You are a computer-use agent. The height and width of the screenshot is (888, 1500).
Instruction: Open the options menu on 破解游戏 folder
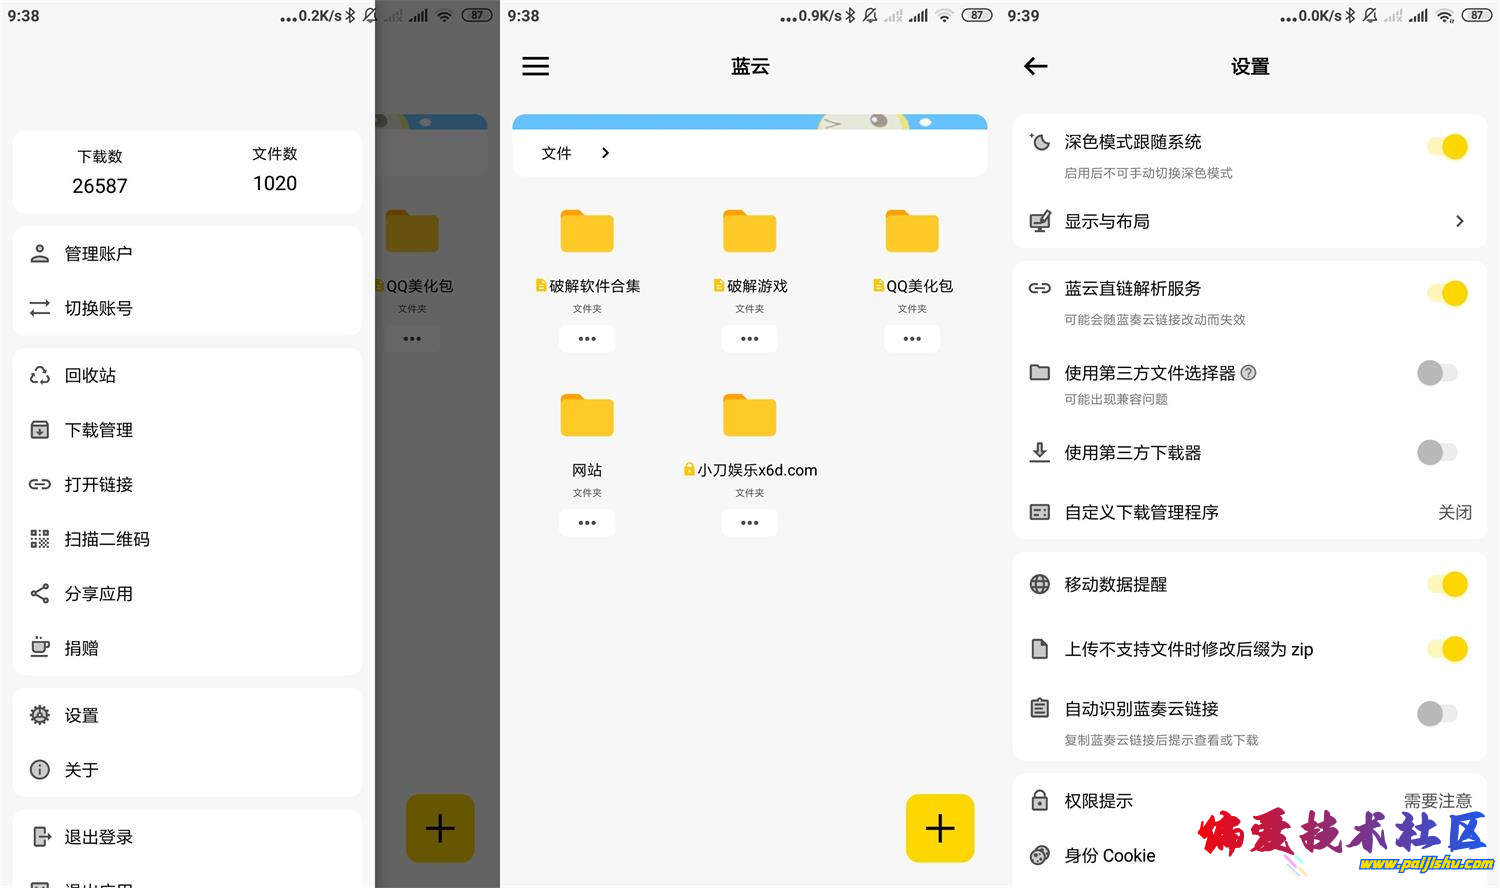(x=749, y=338)
